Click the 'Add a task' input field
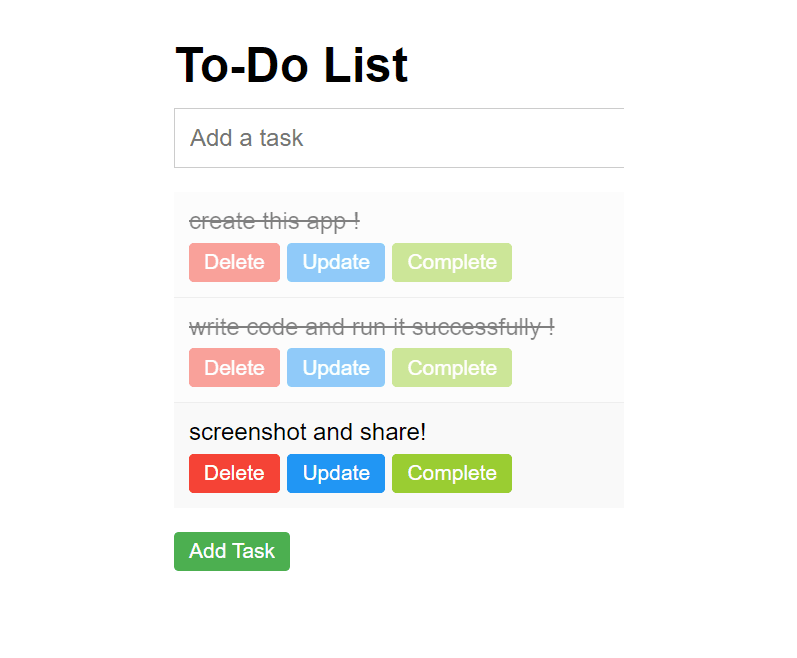Image resolution: width=797 pixels, height=658 pixels. point(400,138)
